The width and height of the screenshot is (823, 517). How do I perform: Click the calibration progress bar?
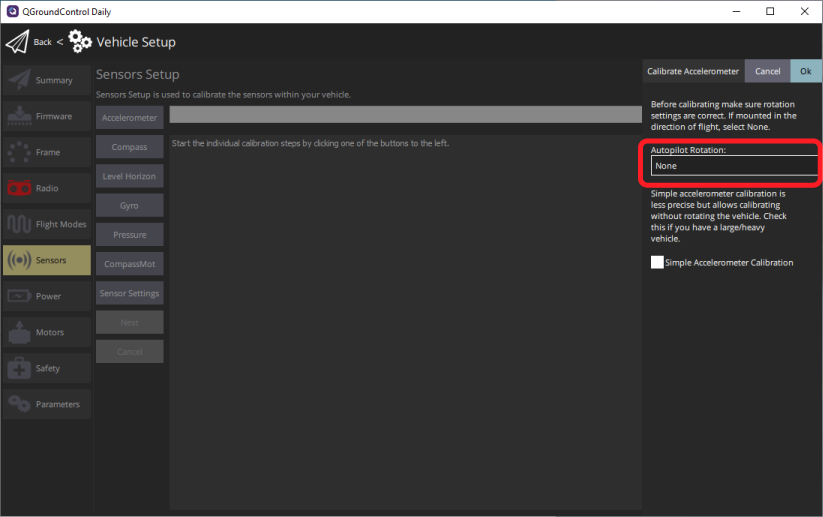pos(405,114)
